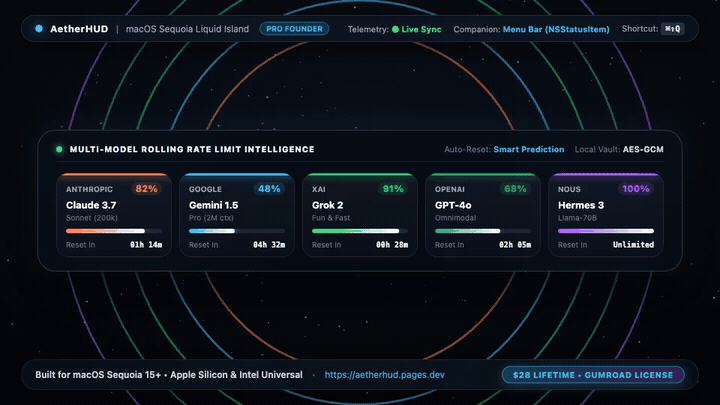720x405 pixels.
Task: Click the Omnimodal subtitle
Action: click(x=456, y=218)
